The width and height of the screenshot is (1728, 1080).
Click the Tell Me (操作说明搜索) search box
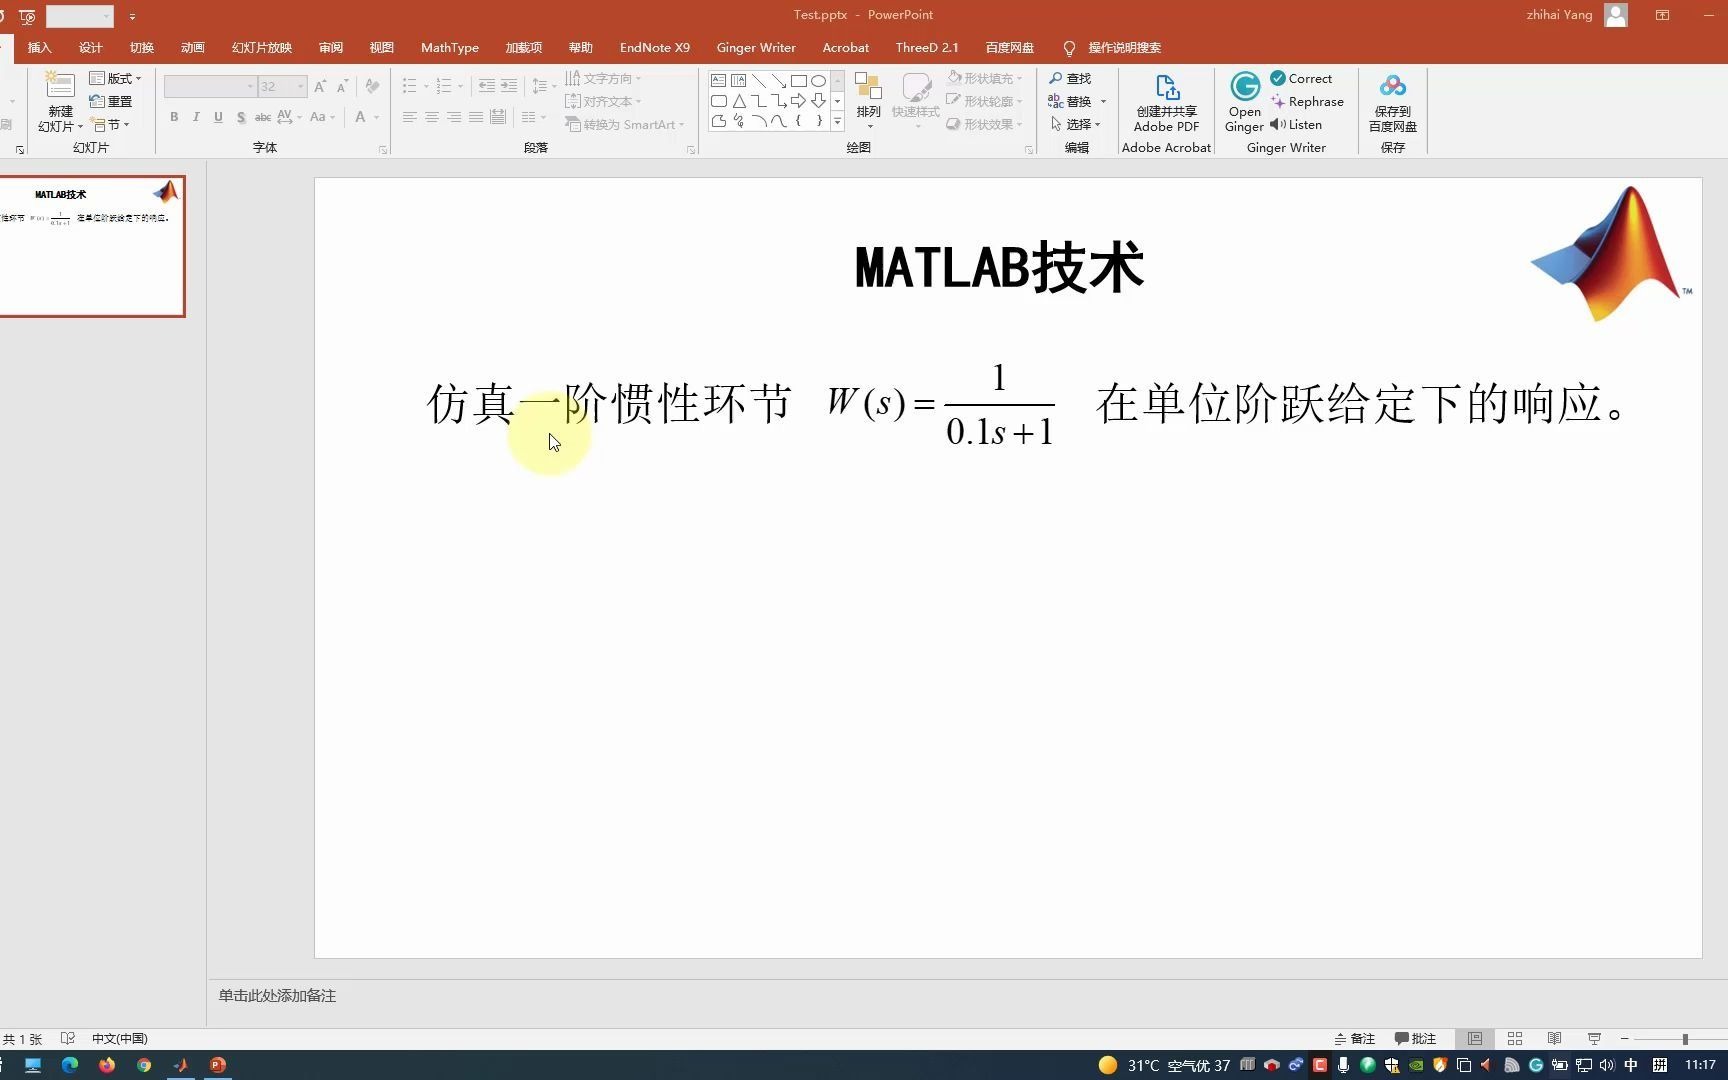[x=1112, y=47]
